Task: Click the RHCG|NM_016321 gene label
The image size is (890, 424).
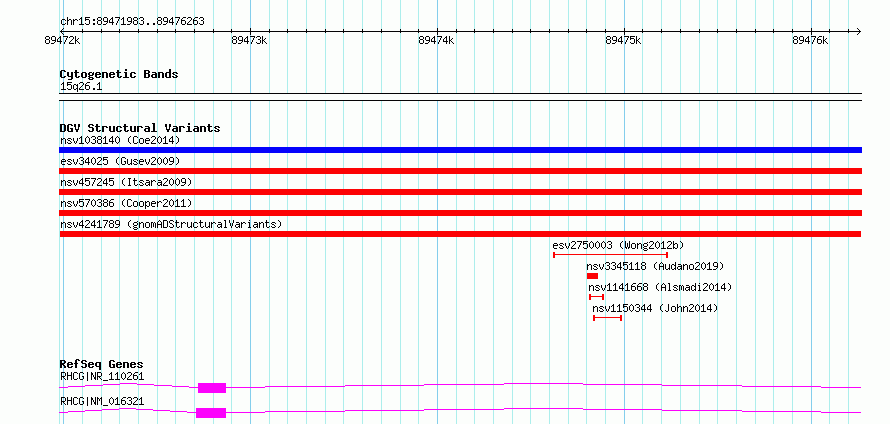Action: [x=102, y=401]
